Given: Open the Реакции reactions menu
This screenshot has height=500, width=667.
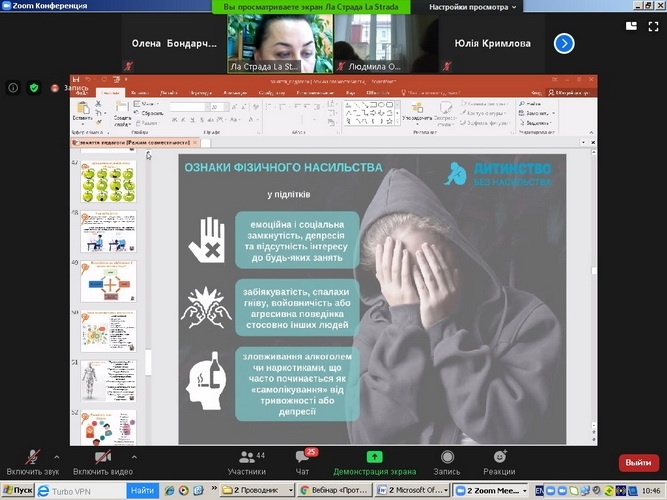Looking at the screenshot, I should click(499, 457).
